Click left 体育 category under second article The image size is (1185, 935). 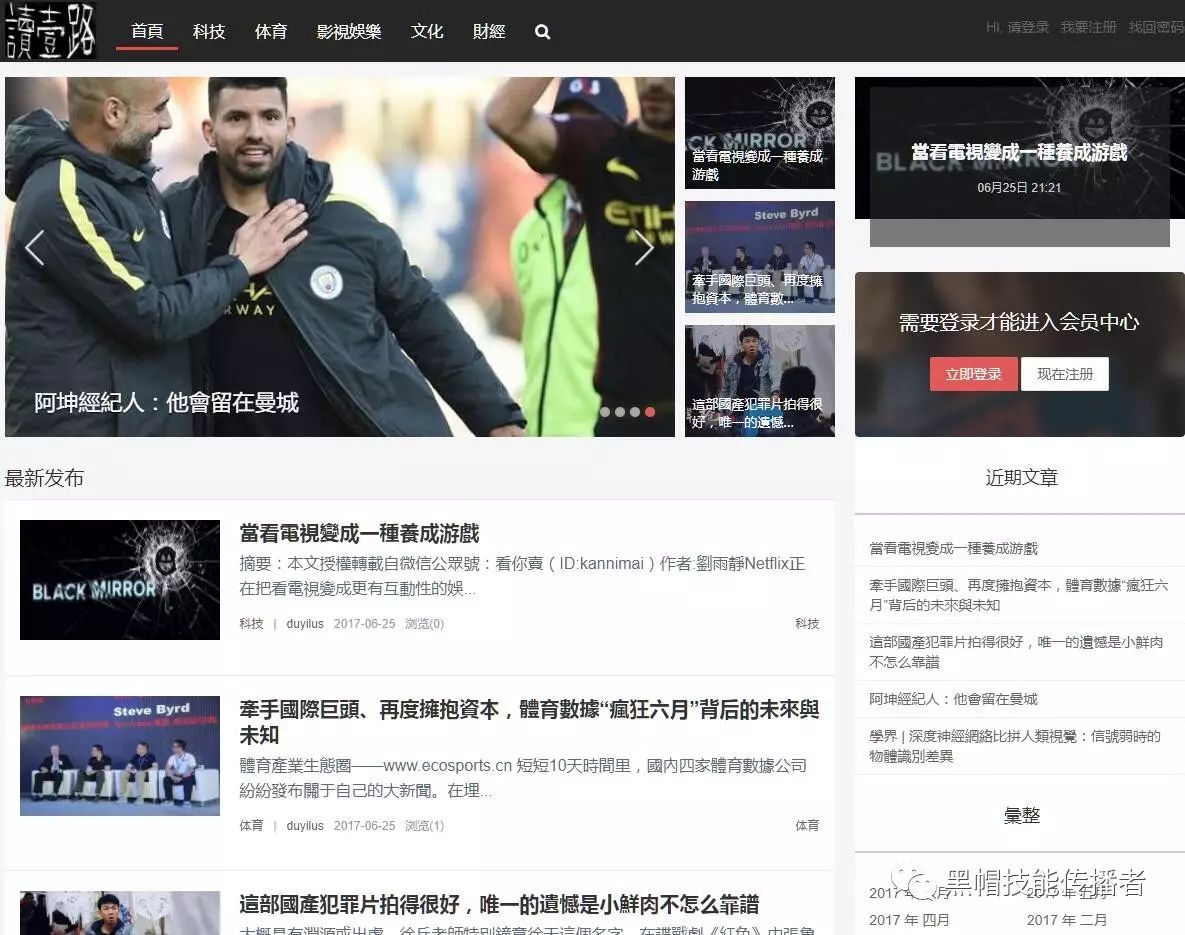point(252,825)
